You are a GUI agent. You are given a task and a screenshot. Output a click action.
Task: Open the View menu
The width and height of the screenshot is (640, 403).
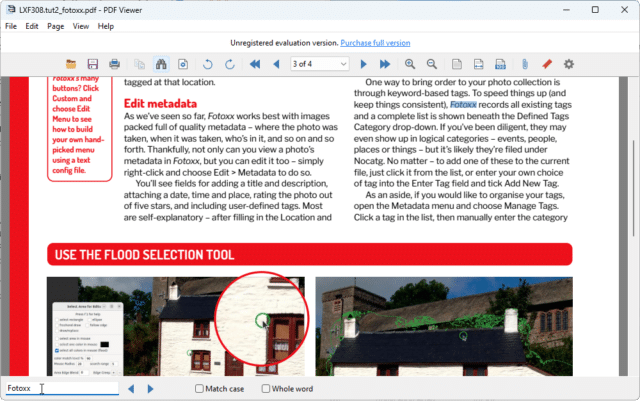(x=80, y=26)
